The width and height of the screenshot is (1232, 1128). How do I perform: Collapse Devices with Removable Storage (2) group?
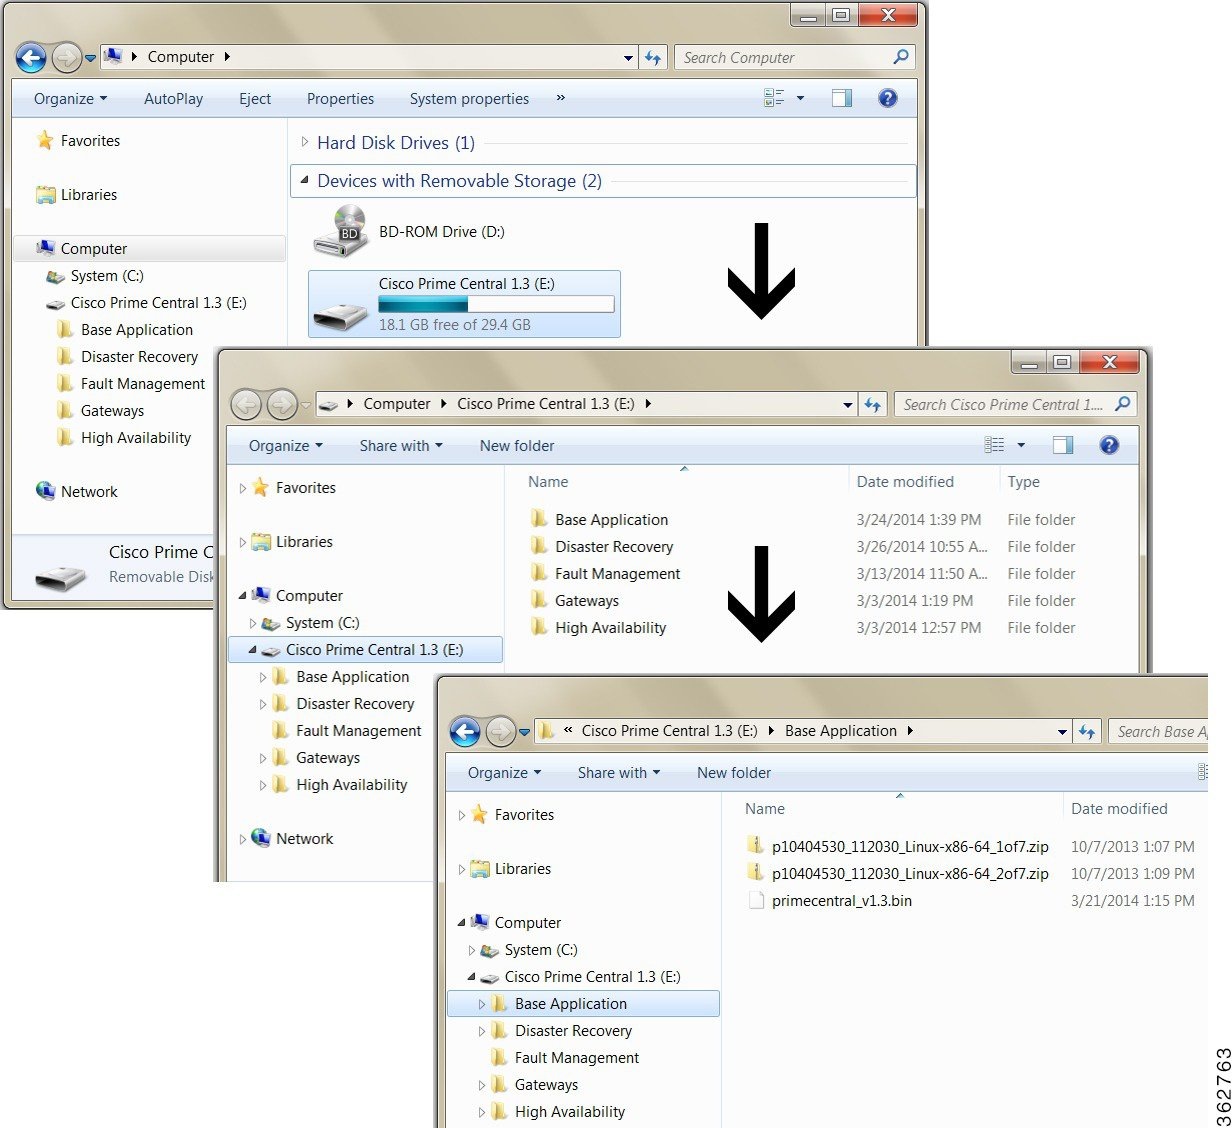tap(305, 180)
